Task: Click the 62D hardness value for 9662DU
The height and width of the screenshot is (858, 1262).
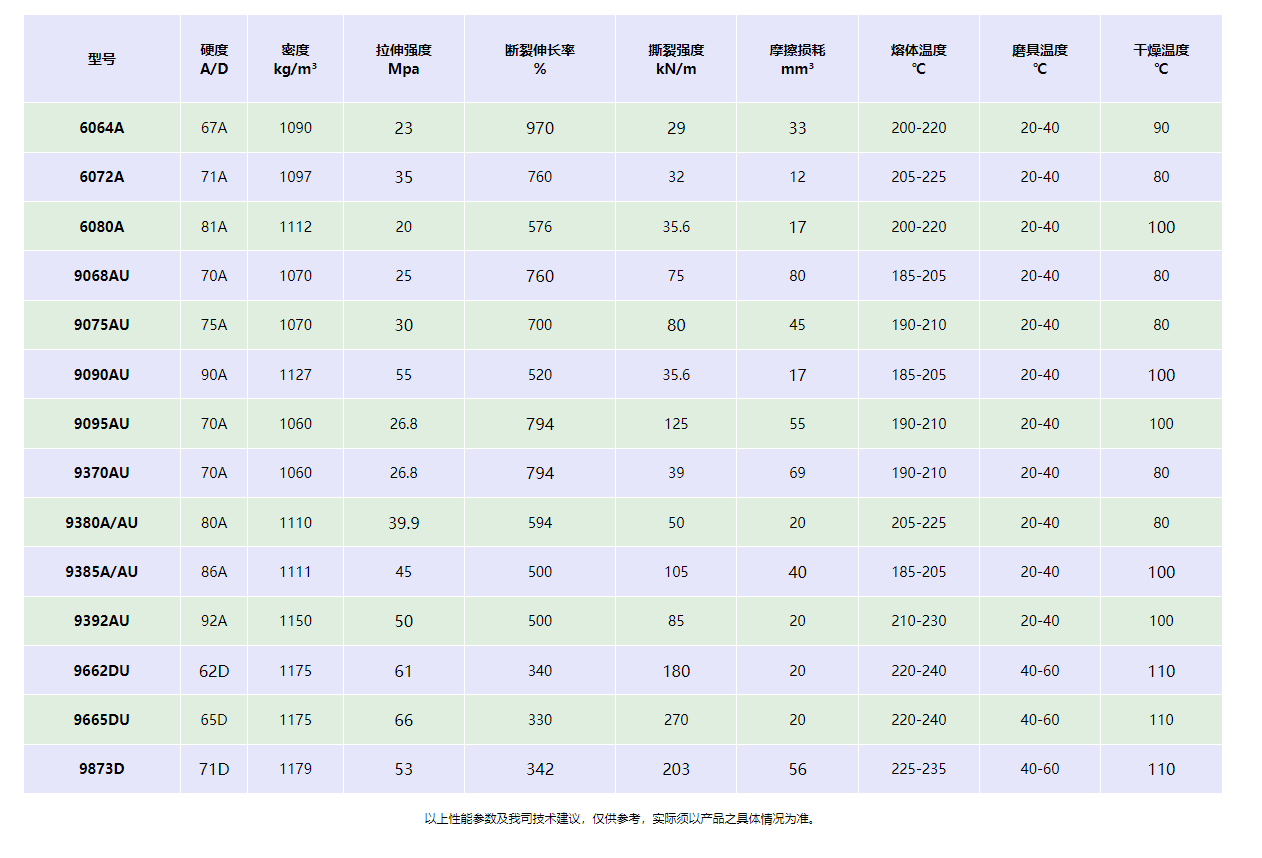Action: pyautogui.click(x=214, y=671)
